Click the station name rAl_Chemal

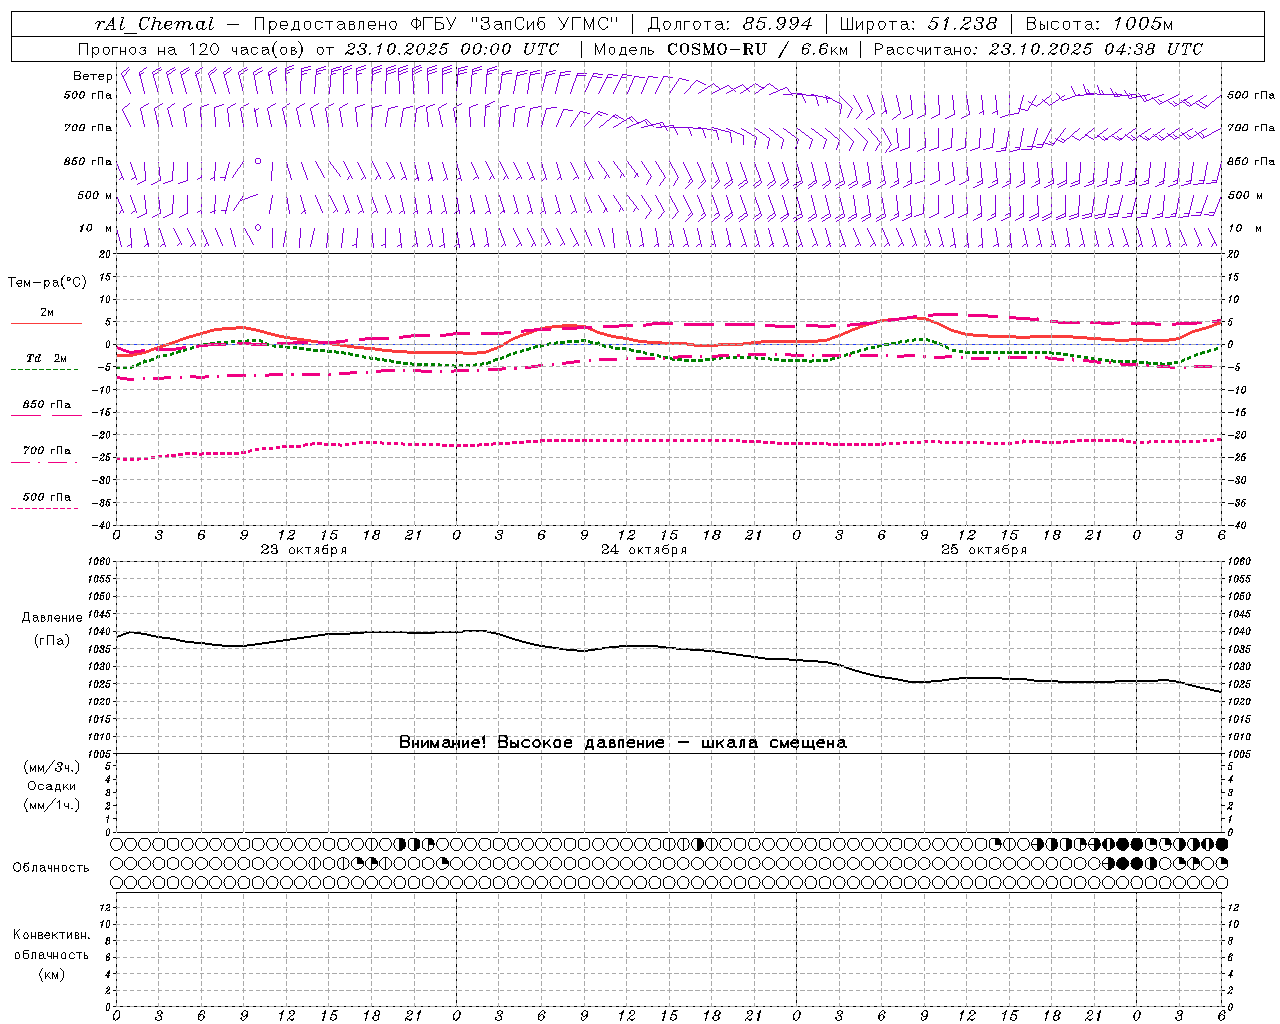154,24
